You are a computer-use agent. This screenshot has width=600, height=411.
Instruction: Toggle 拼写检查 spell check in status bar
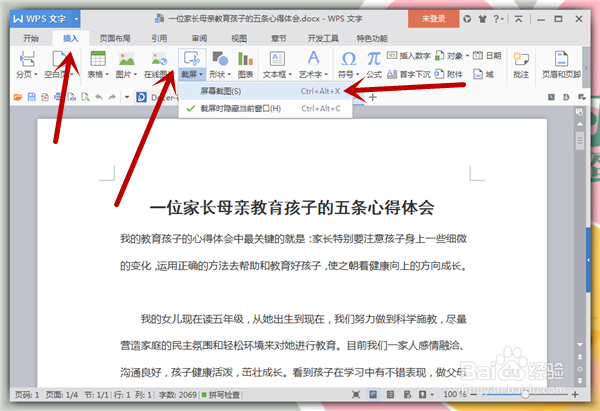[221, 394]
